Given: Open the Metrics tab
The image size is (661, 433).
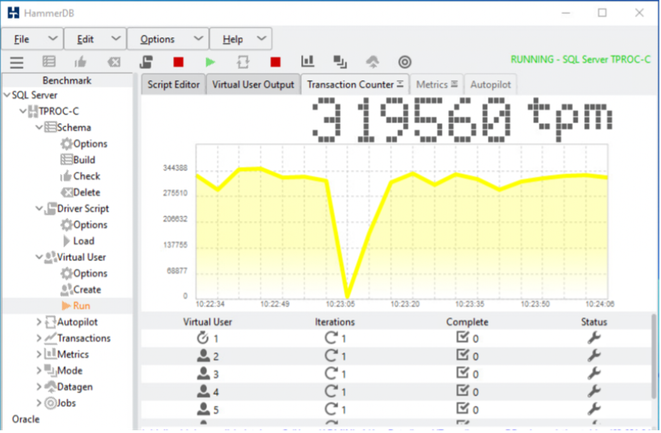Looking at the screenshot, I should [x=437, y=84].
